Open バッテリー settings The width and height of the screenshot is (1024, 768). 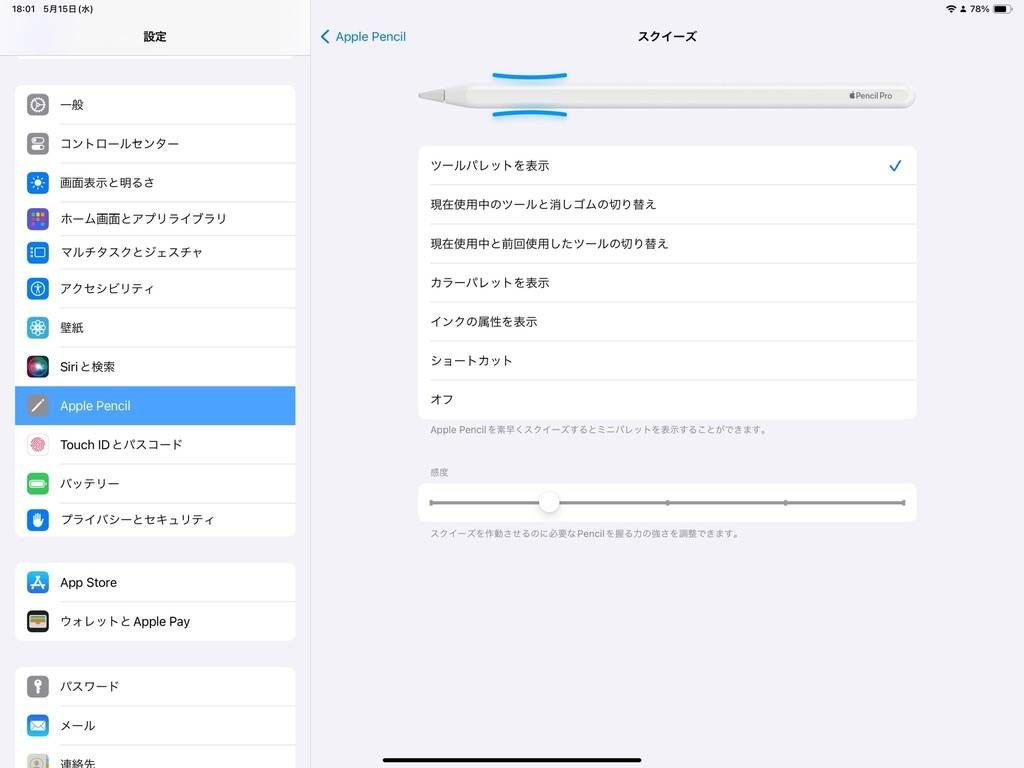click(155, 484)
